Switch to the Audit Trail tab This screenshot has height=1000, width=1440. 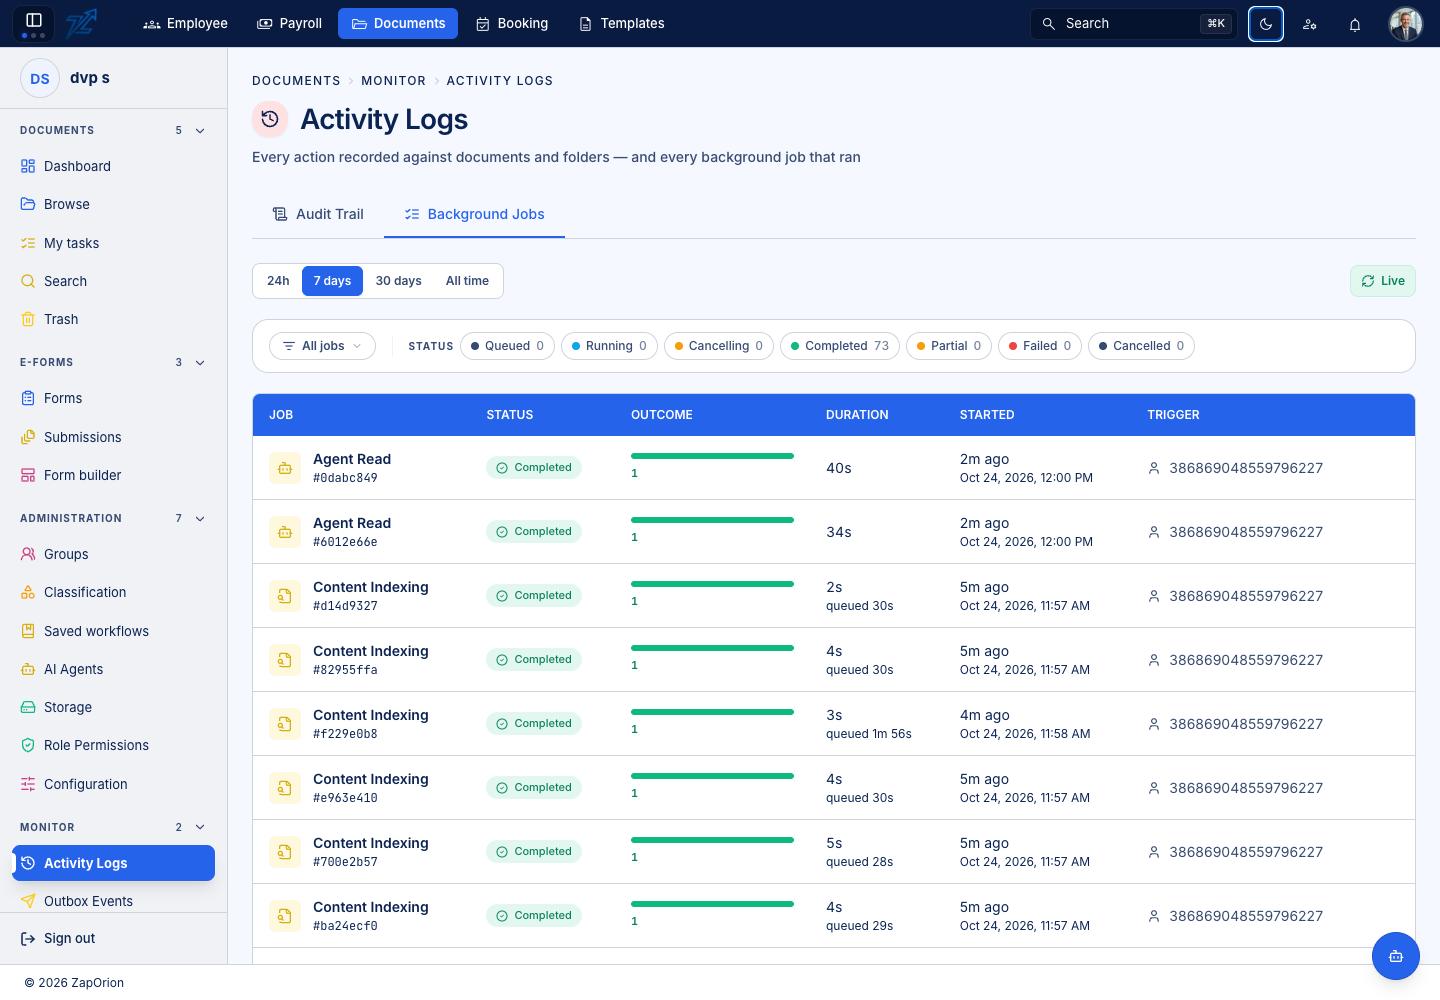click(x=318, y=214)
